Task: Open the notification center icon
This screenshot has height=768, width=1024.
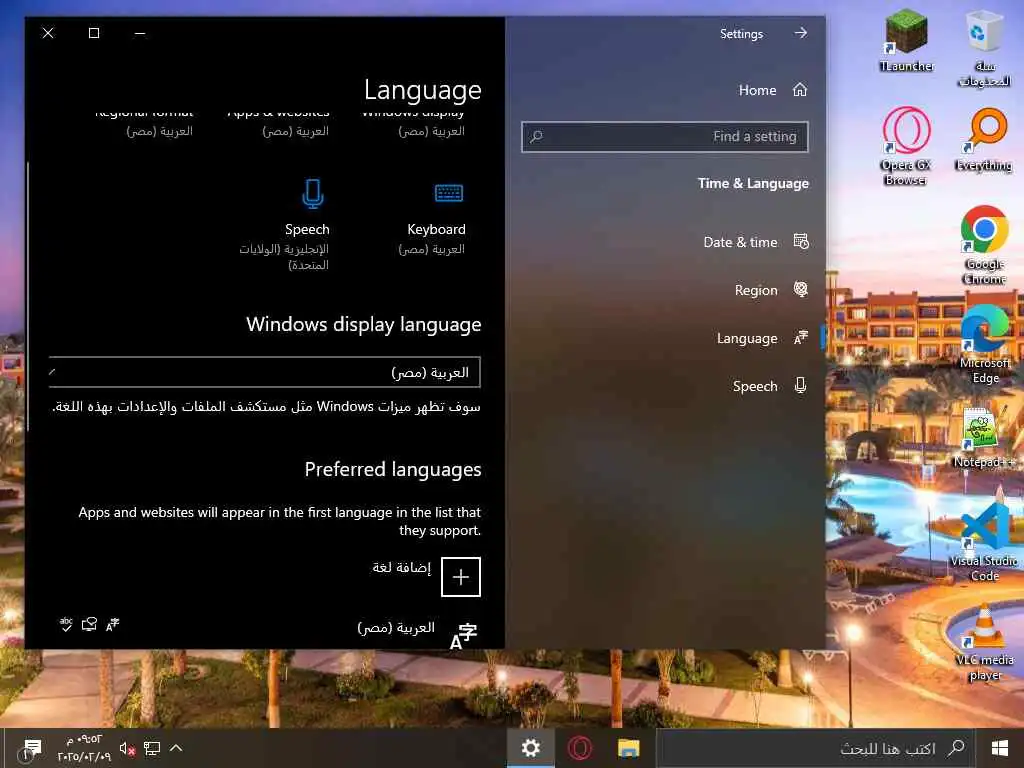Action: pyautogui.click(x=31, y=748)
